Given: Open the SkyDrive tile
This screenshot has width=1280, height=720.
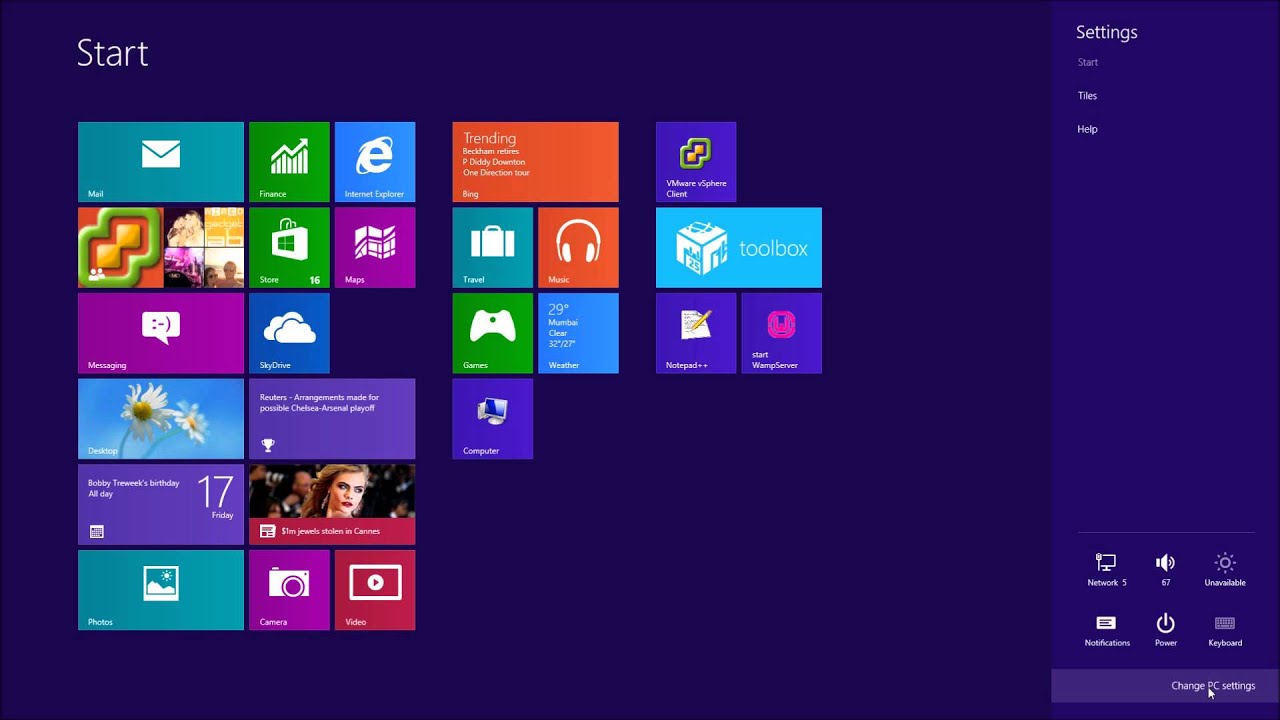Looking at the screenshot, I should [x=289, y=333].
